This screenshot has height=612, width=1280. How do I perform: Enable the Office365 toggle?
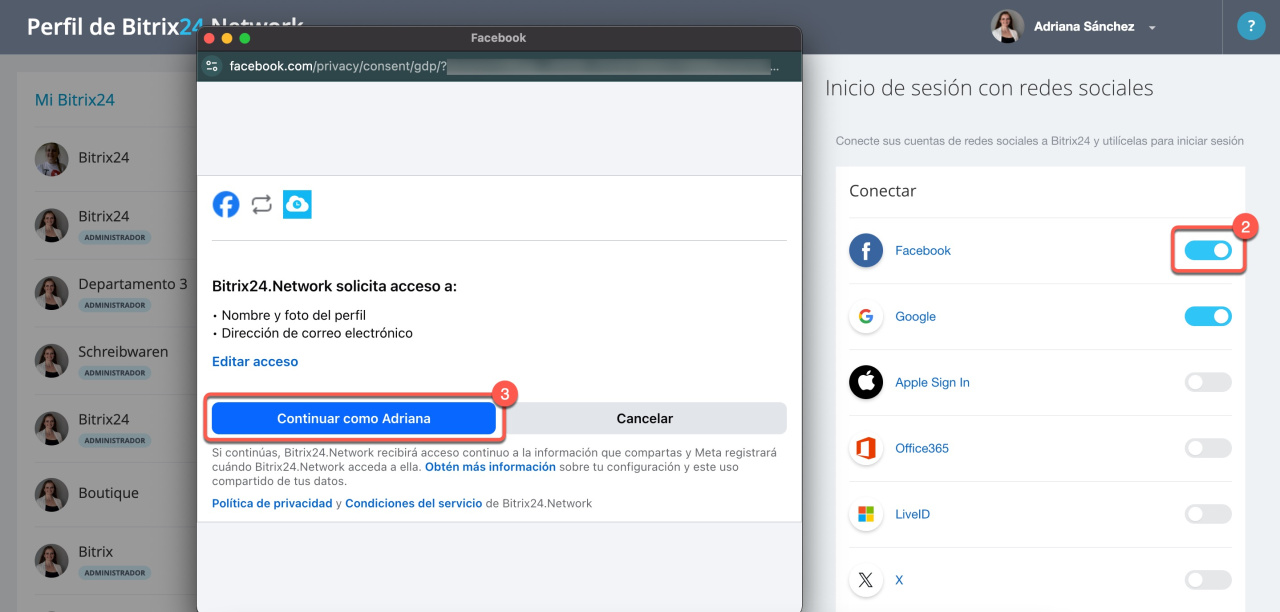point(1208,448)
